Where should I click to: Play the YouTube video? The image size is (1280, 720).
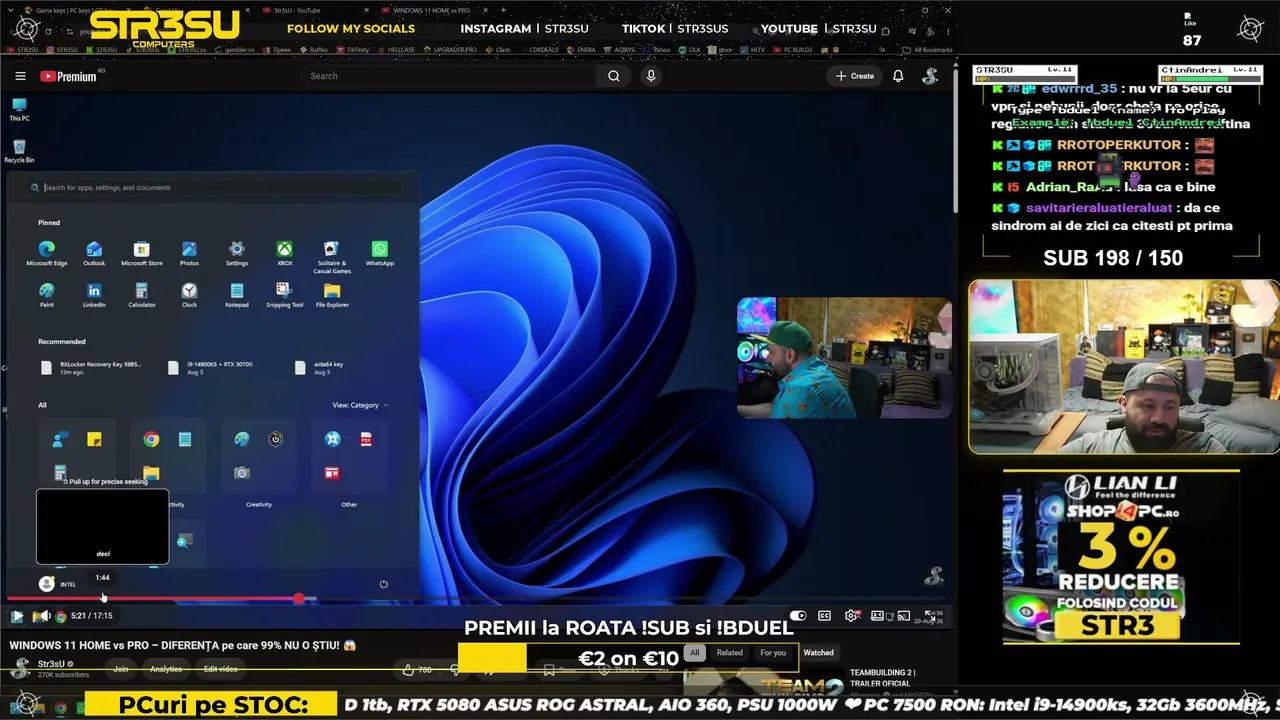pos(17,616)
